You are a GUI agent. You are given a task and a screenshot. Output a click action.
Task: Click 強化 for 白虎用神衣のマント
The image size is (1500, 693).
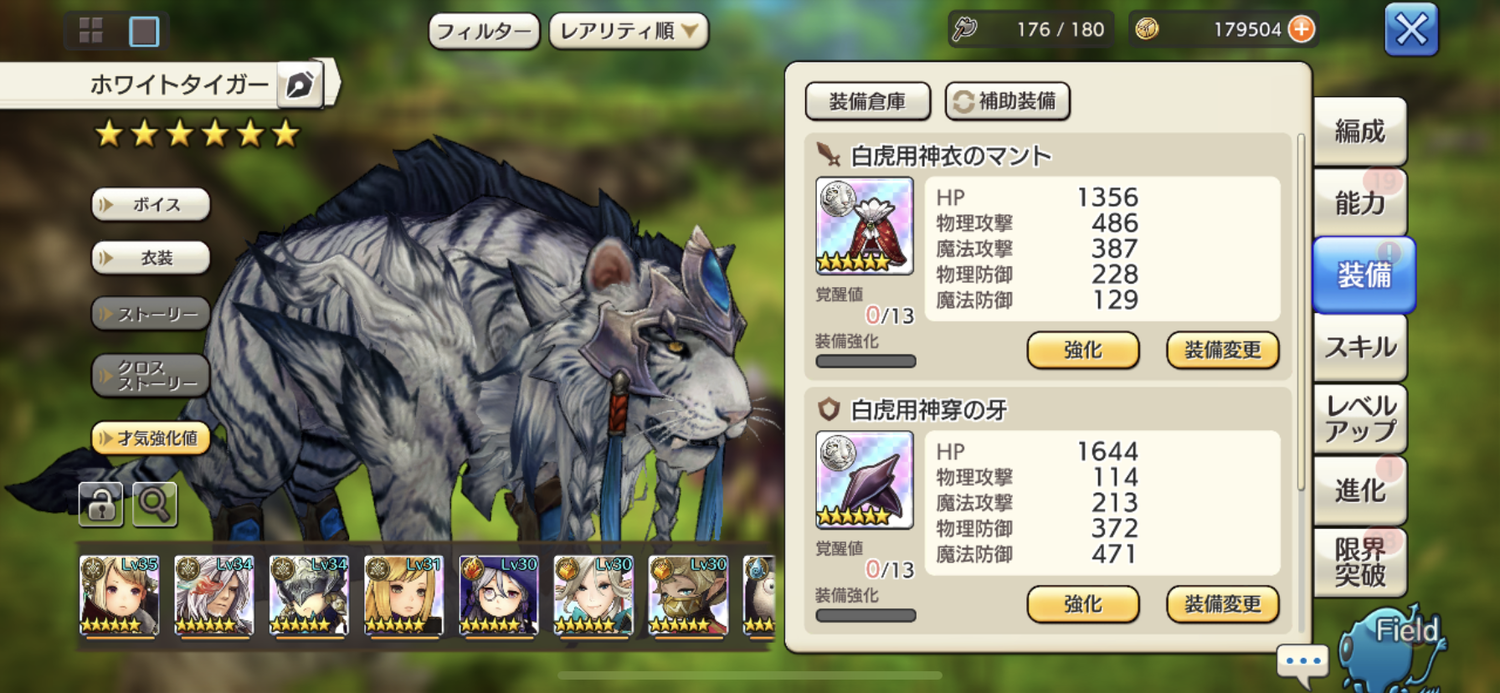pyautogui.click(x=1083, y=350)
